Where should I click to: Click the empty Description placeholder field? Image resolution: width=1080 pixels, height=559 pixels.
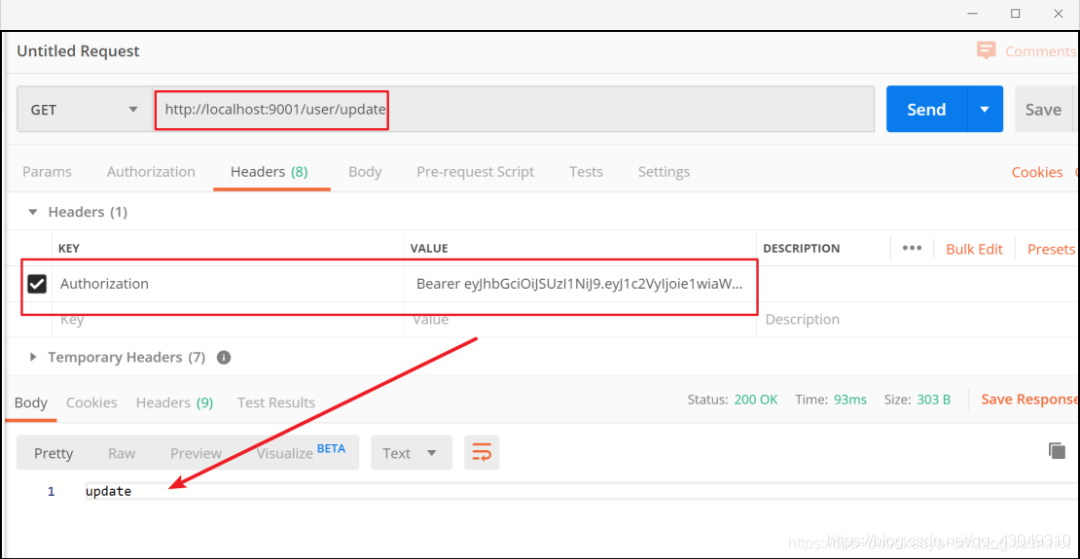916,319
